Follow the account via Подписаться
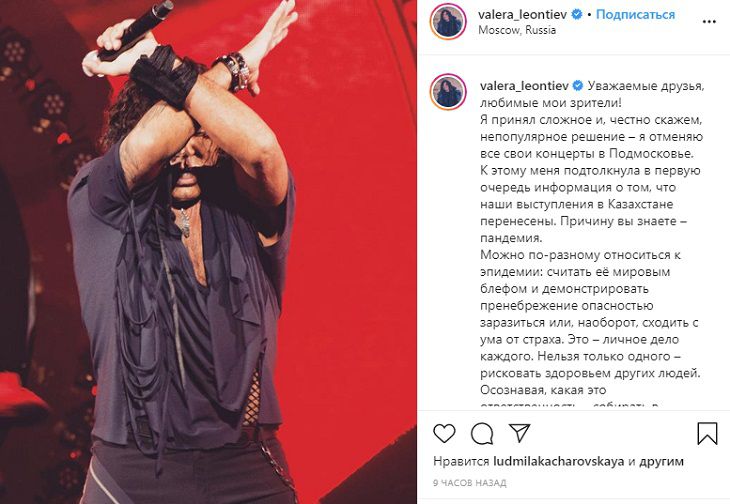The image size is (730, 504). (635, 14)
